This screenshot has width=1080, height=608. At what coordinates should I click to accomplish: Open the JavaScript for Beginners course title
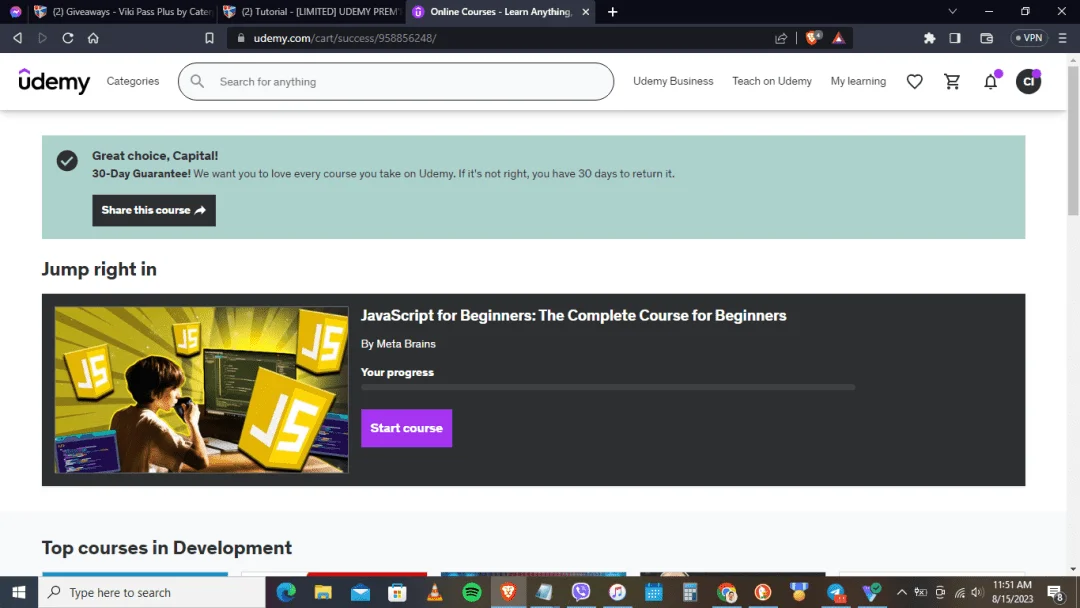tap(573, 315)
